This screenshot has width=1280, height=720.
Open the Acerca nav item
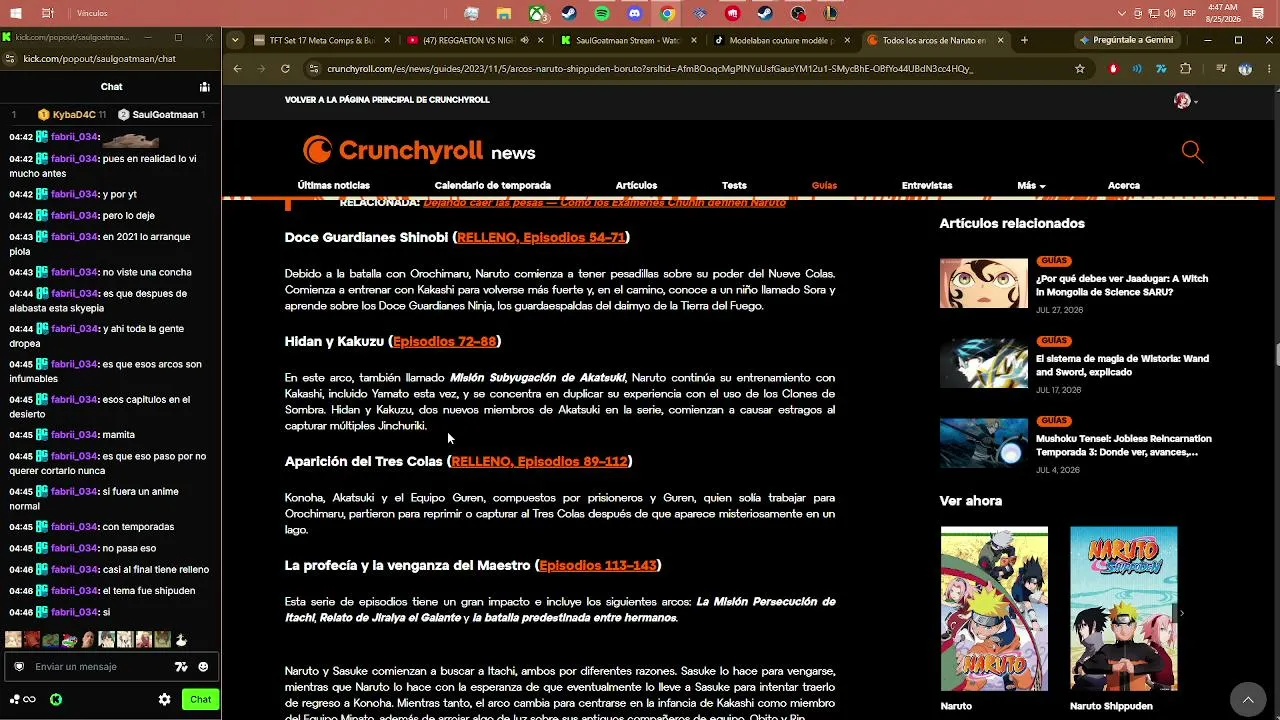(1123, 186)
